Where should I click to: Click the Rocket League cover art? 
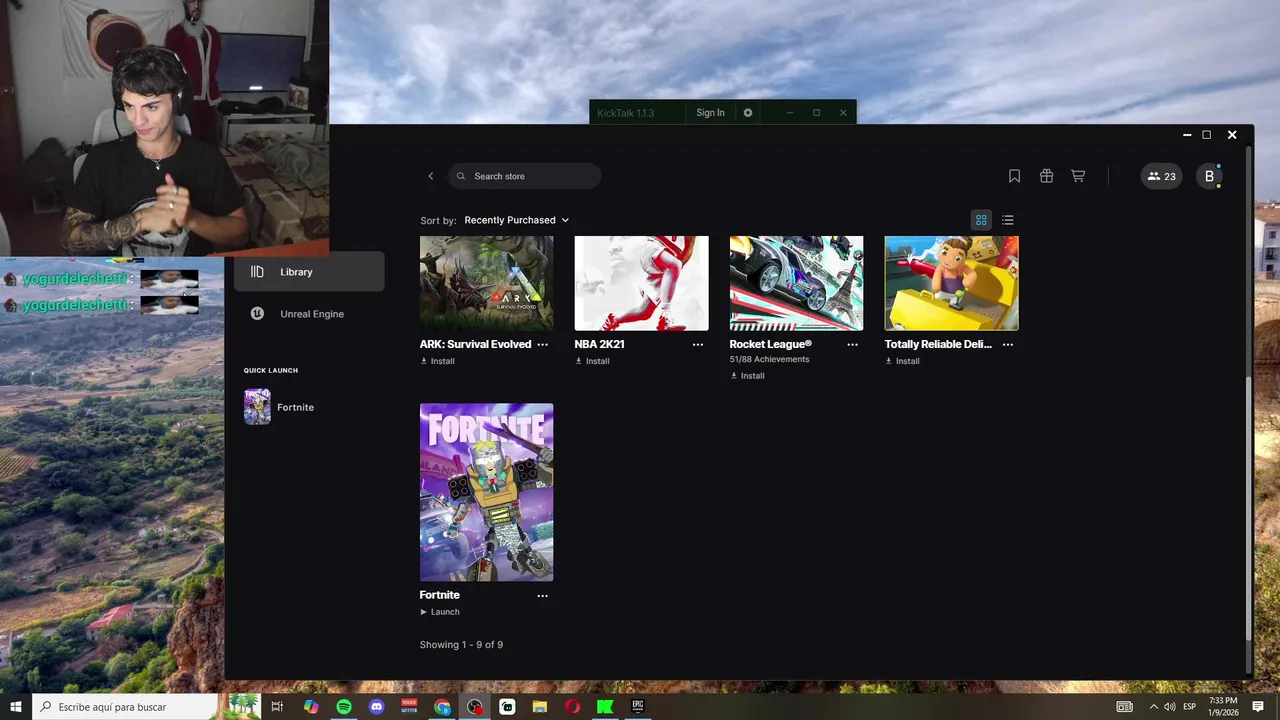click(x=796, y=283)
